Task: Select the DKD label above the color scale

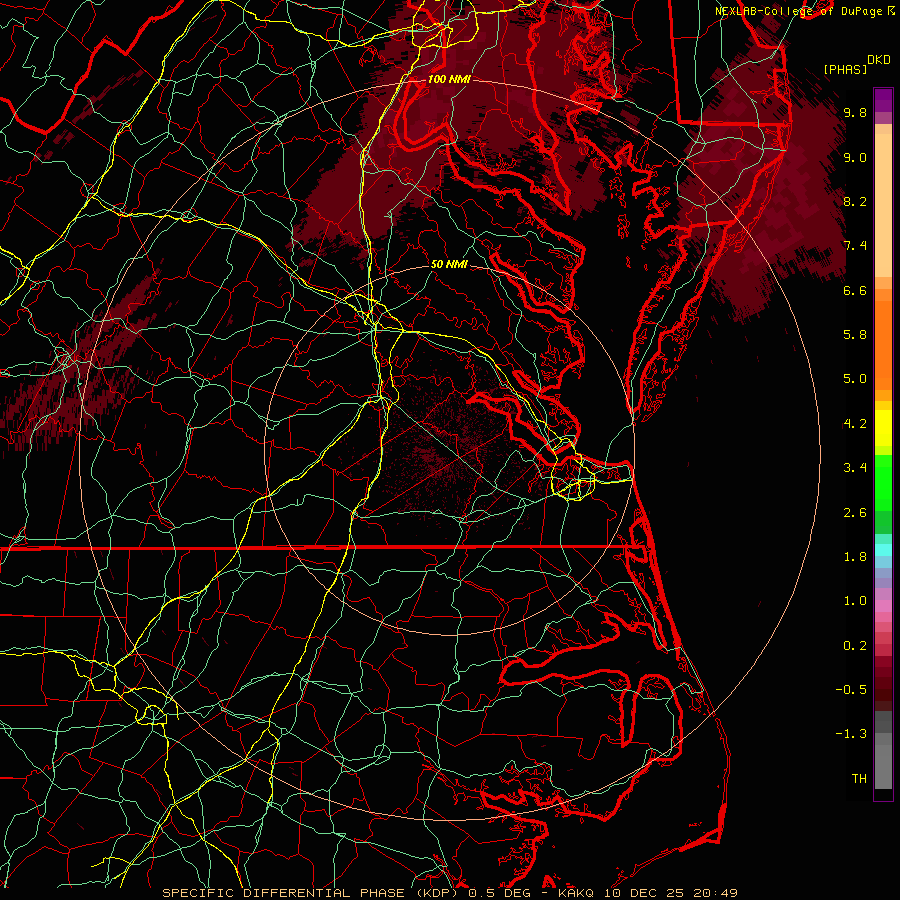Action: pos(878,60)
